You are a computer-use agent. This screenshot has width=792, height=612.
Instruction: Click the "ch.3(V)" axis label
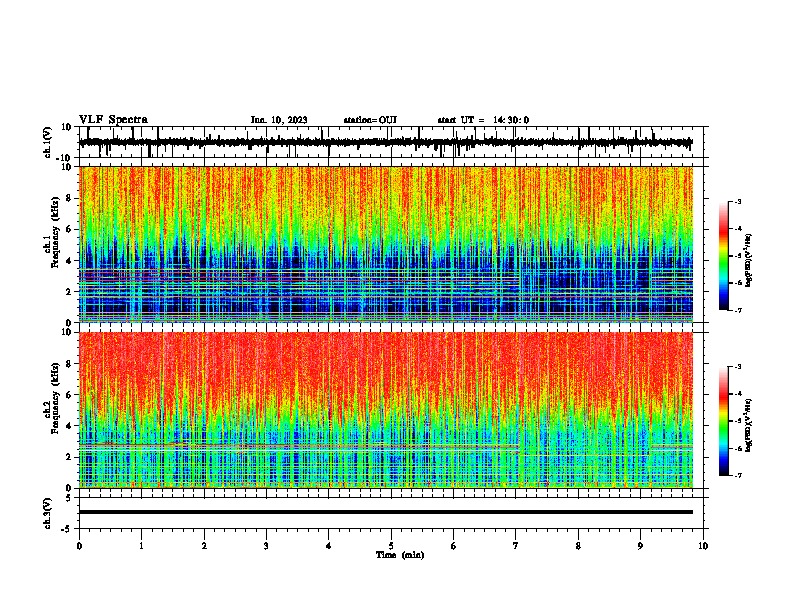[x=48, y=513]
